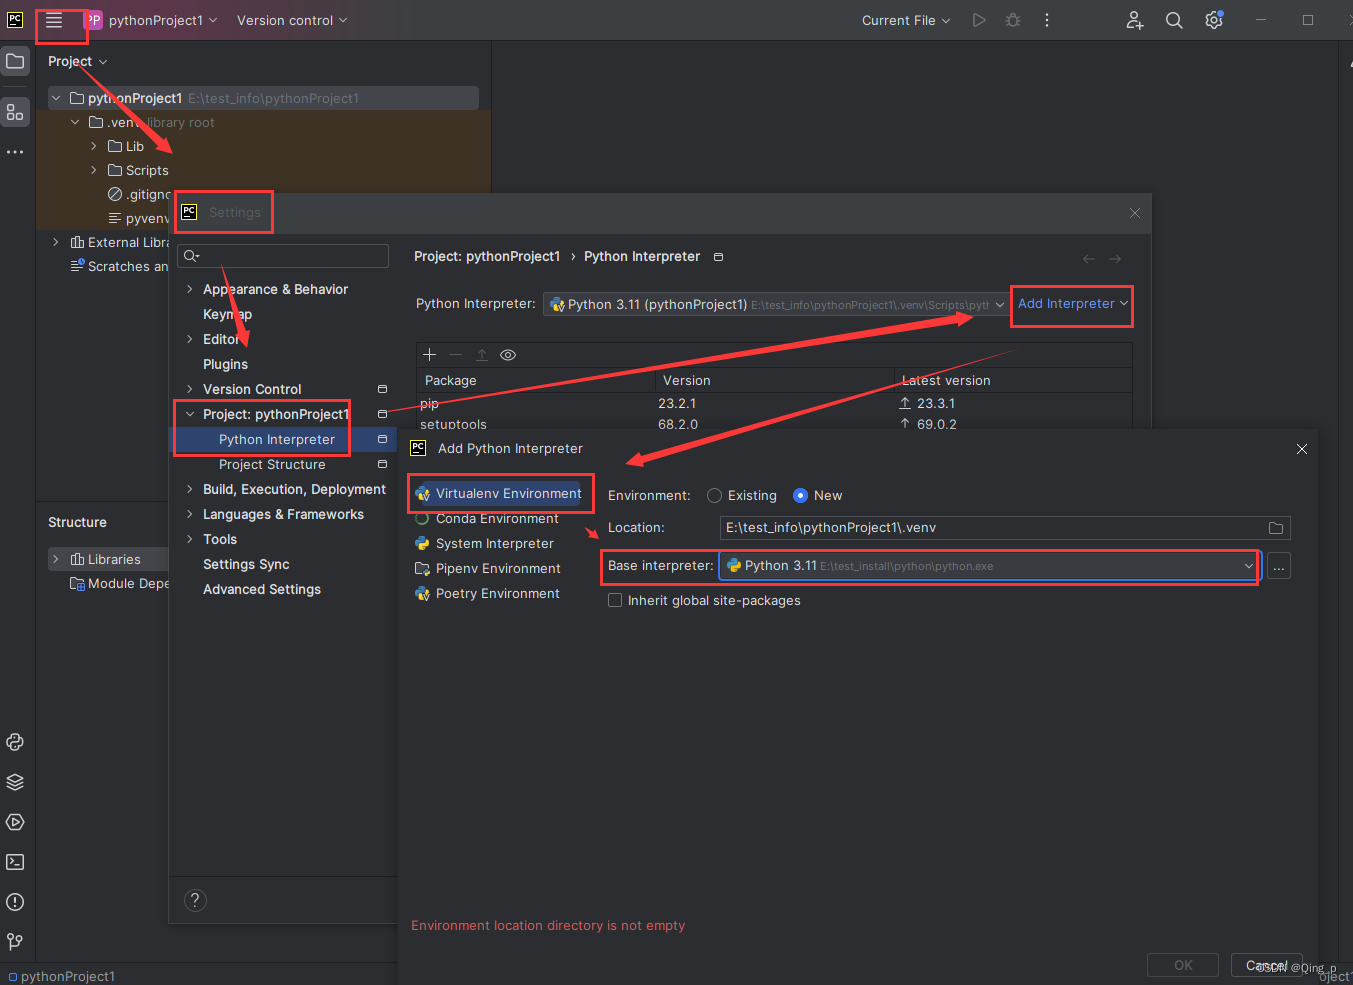Open the Terminal tool window
This screenshot has width=1353, height=985.
click(15, 862)
